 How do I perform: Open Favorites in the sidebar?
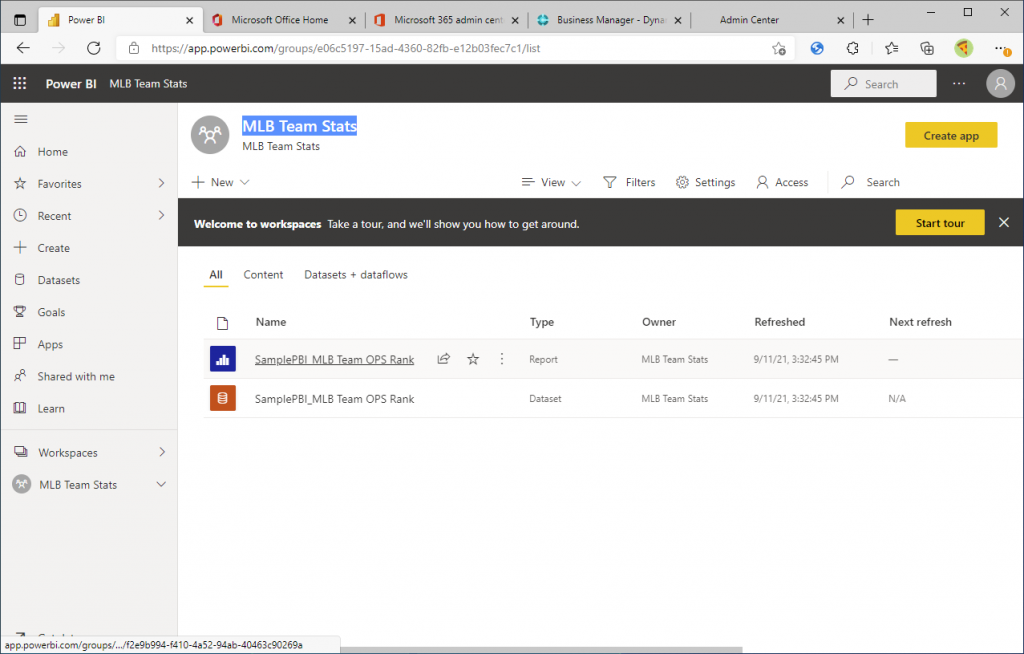[x=59, y=184]
